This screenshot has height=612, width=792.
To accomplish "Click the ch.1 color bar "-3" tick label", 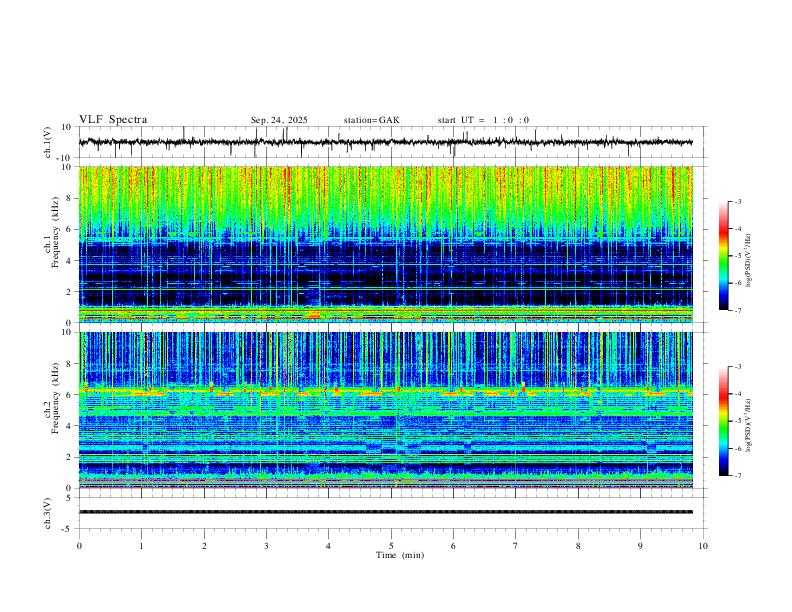I will click(x=738, y=201).
